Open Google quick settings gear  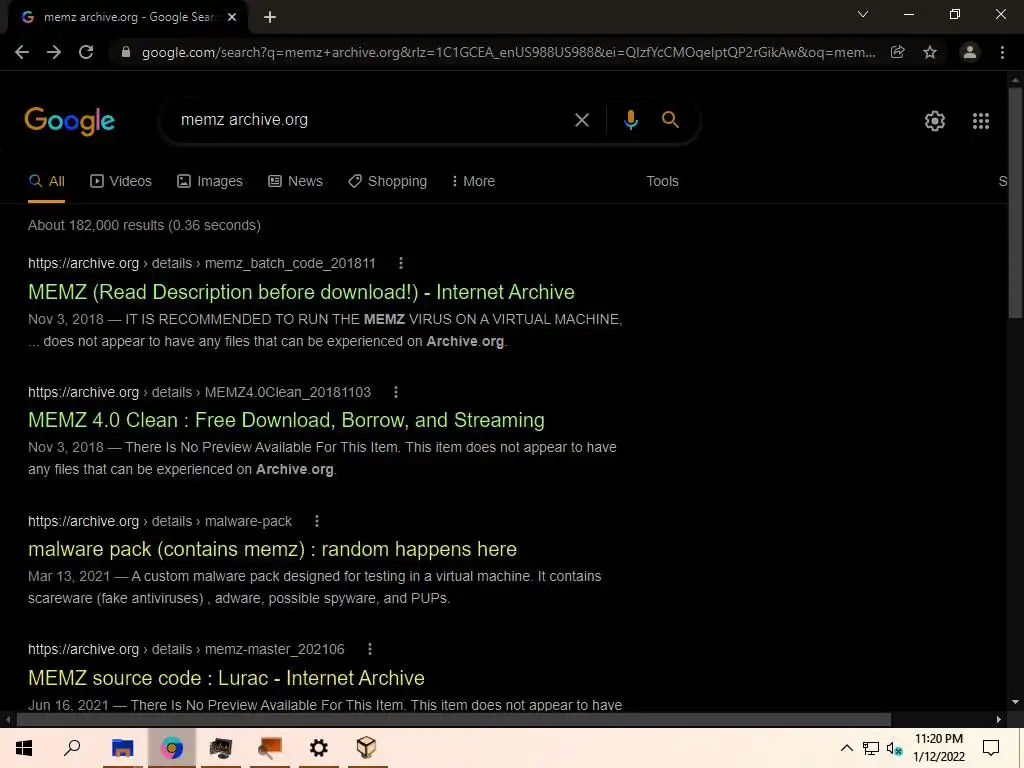[935, 121]
